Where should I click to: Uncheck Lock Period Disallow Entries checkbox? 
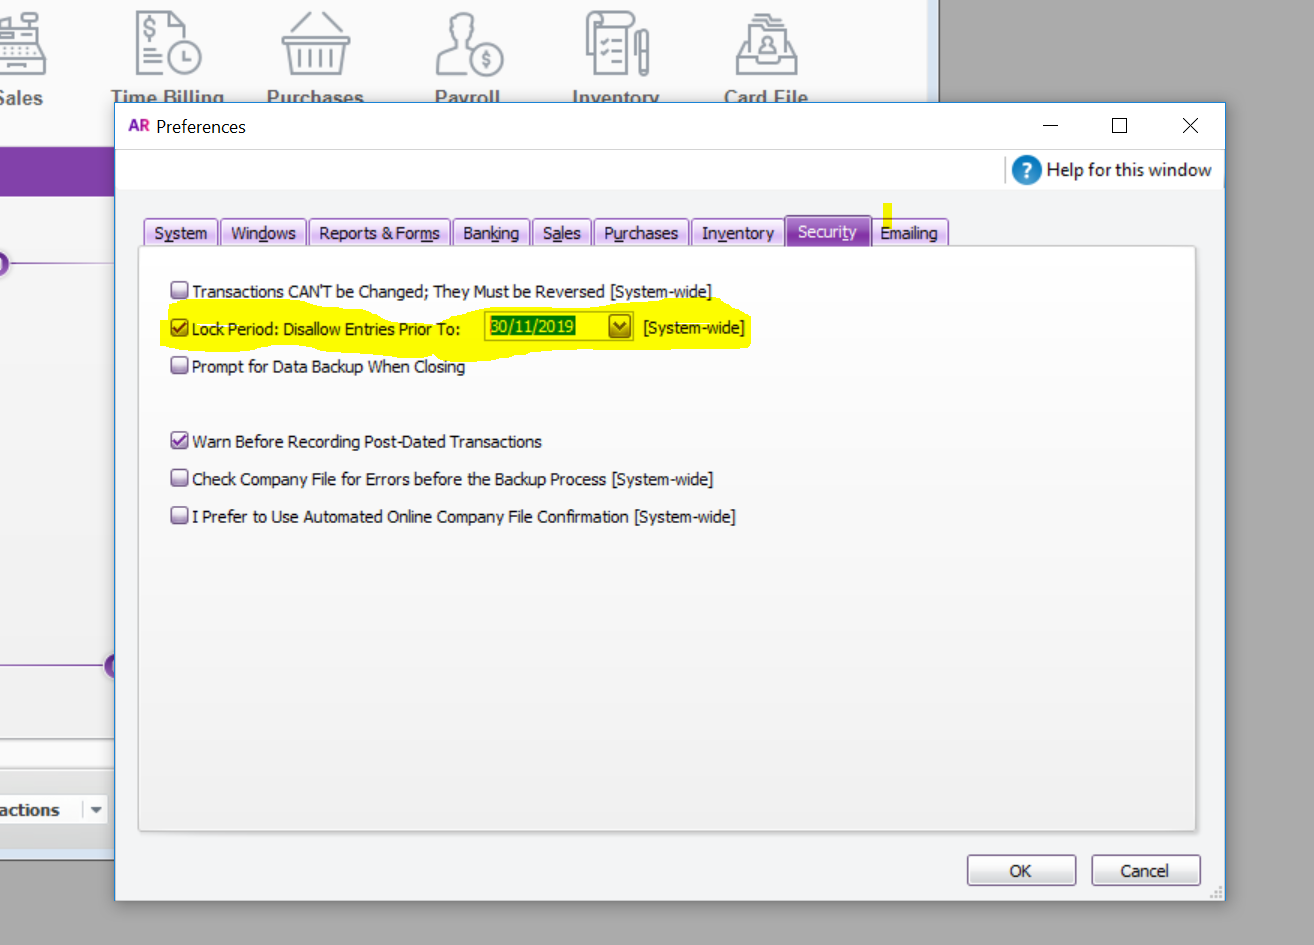179,328
